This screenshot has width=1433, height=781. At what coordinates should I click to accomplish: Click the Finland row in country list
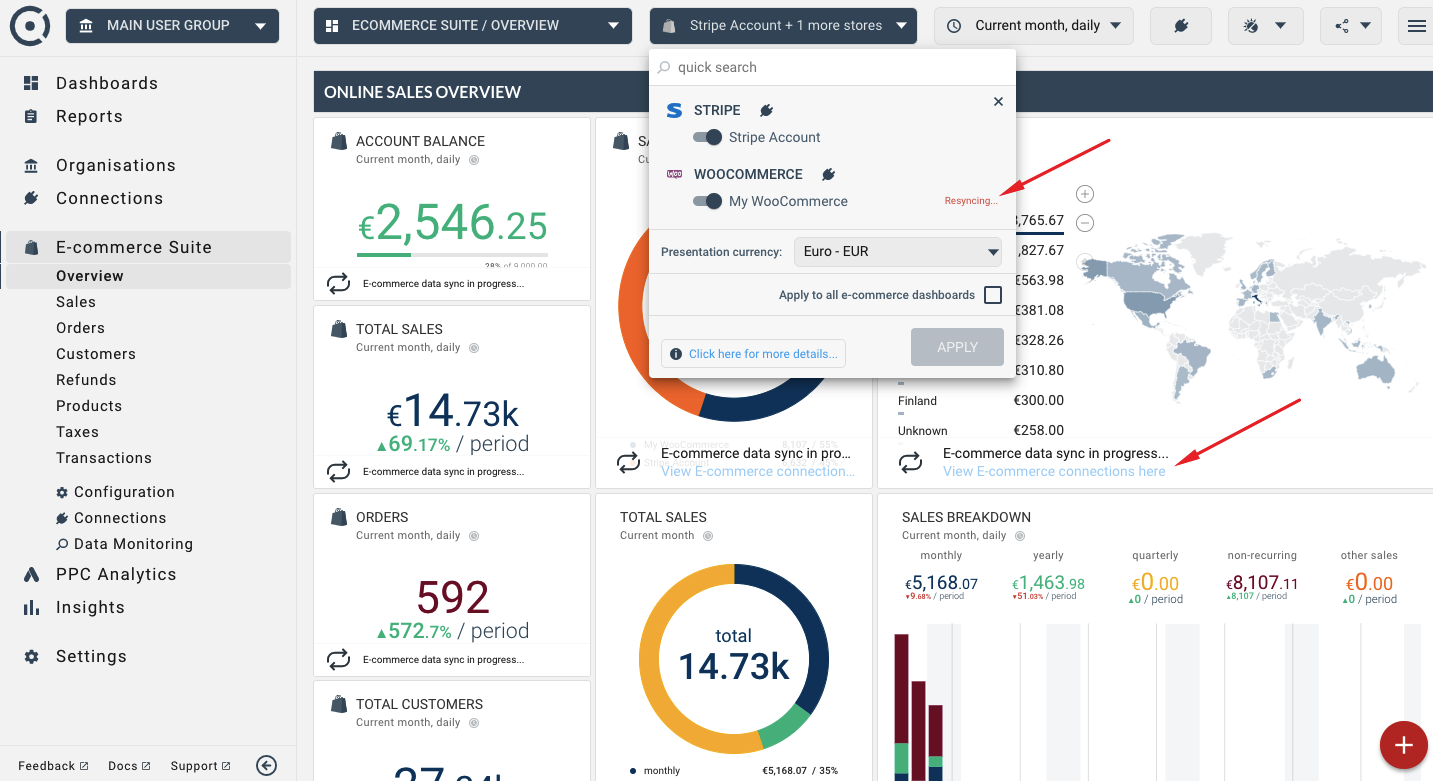tap(980, 401)
